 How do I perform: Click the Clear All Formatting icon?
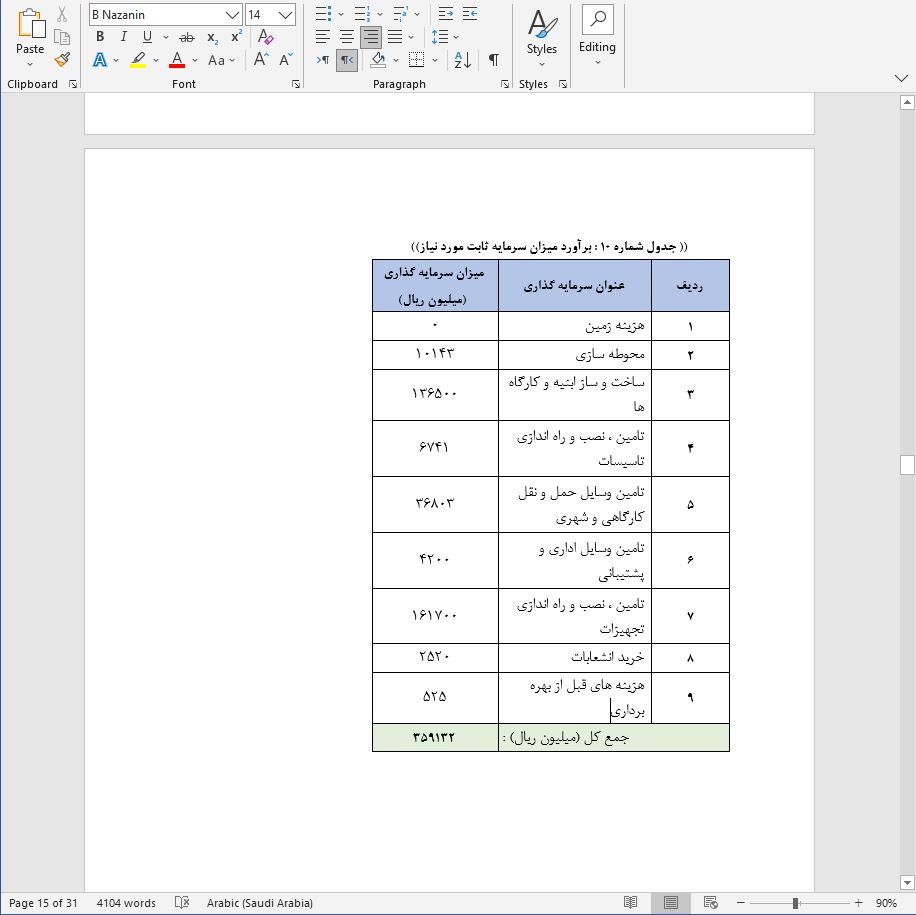pos(265,37)
